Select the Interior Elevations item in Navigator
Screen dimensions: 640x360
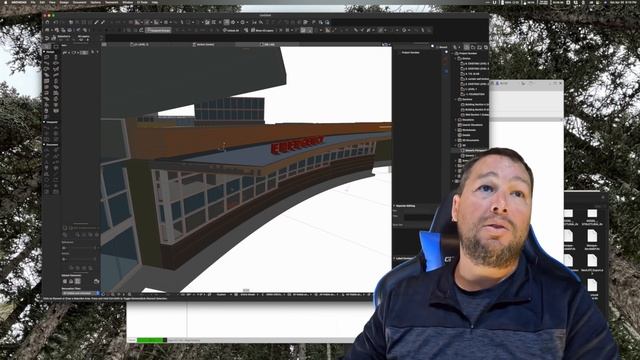tap(471, 125)
